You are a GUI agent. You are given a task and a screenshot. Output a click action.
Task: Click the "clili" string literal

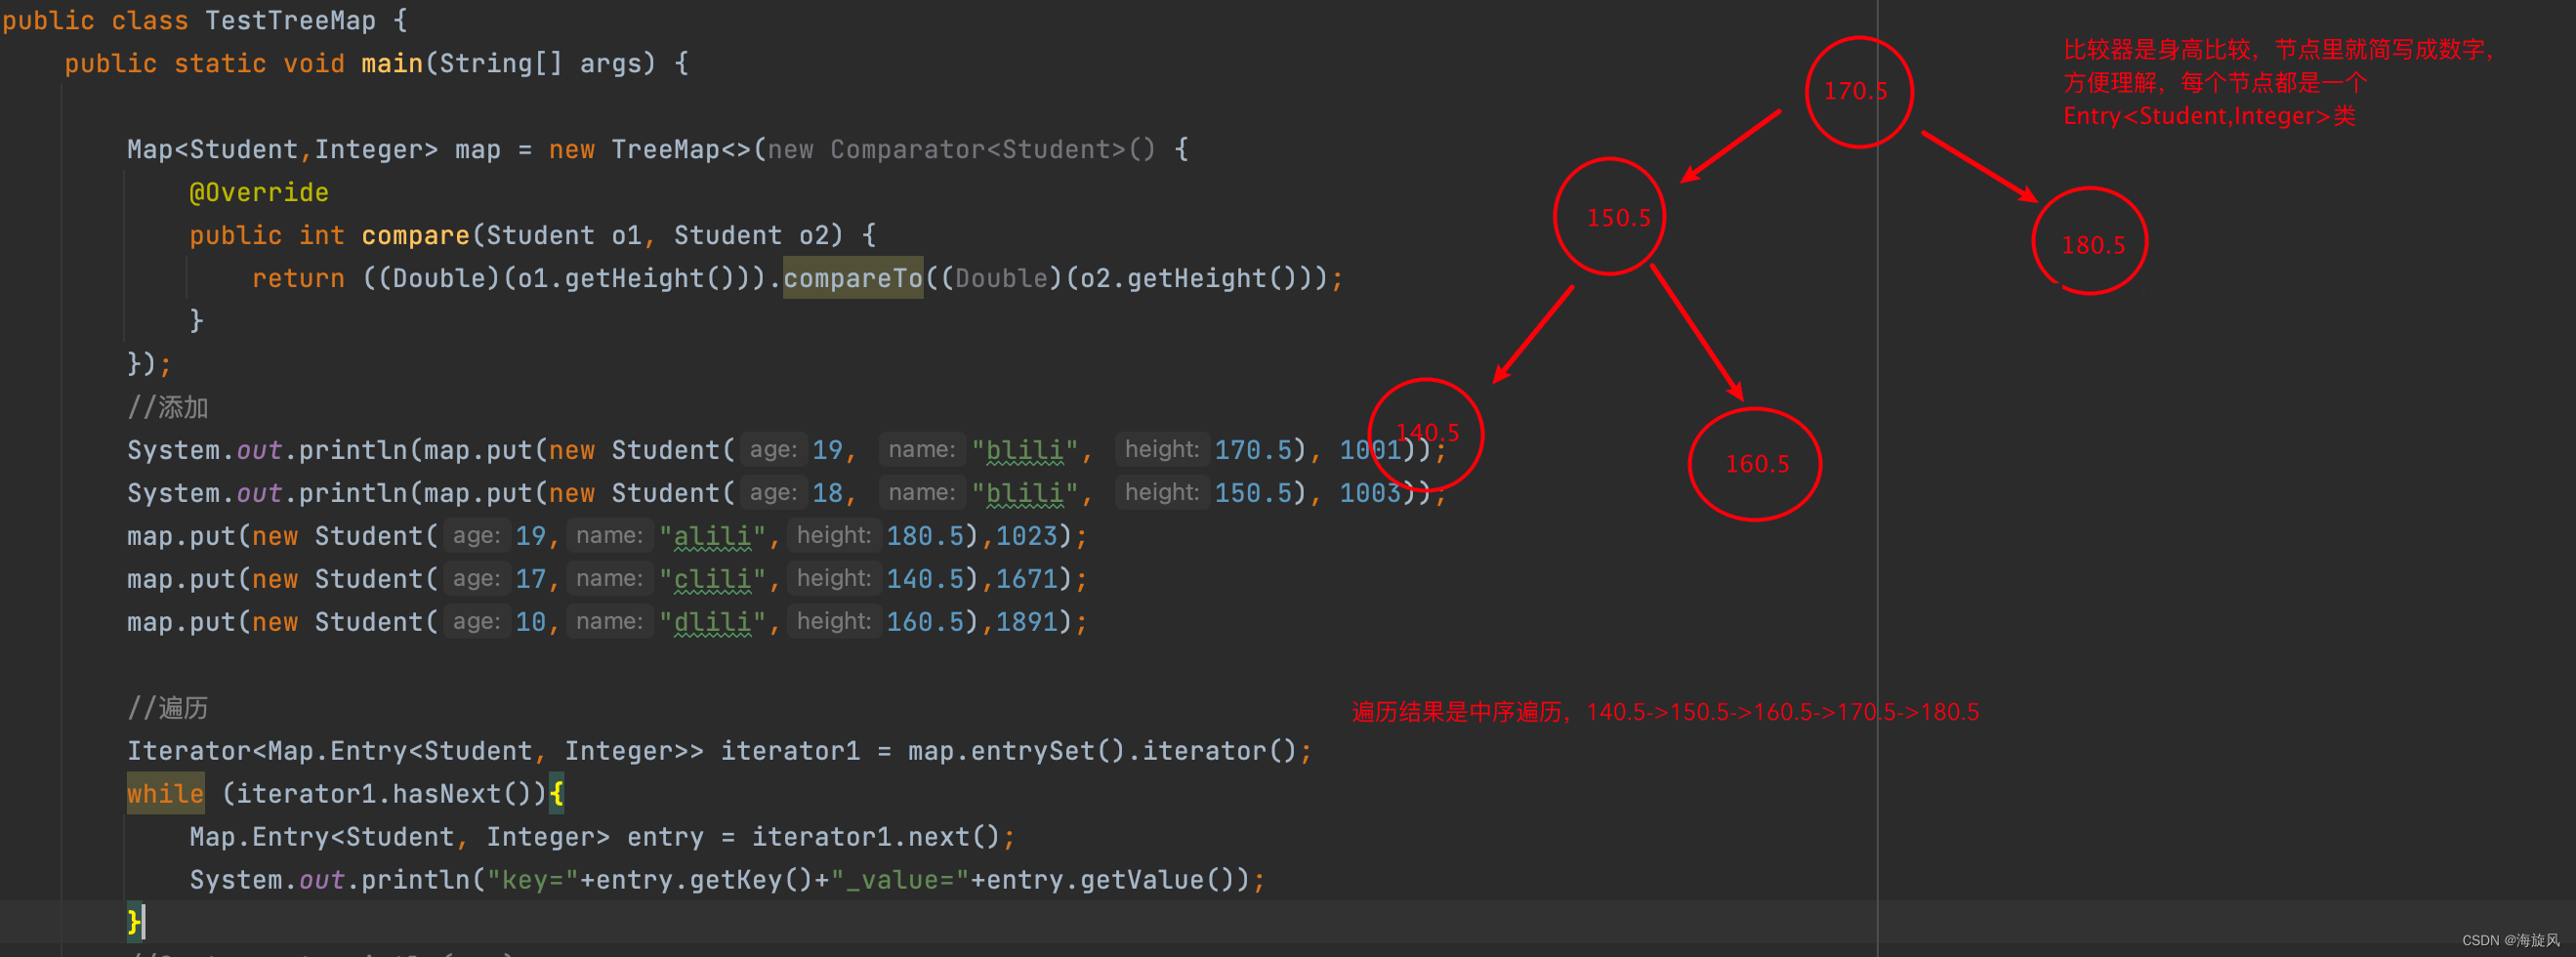713,579
